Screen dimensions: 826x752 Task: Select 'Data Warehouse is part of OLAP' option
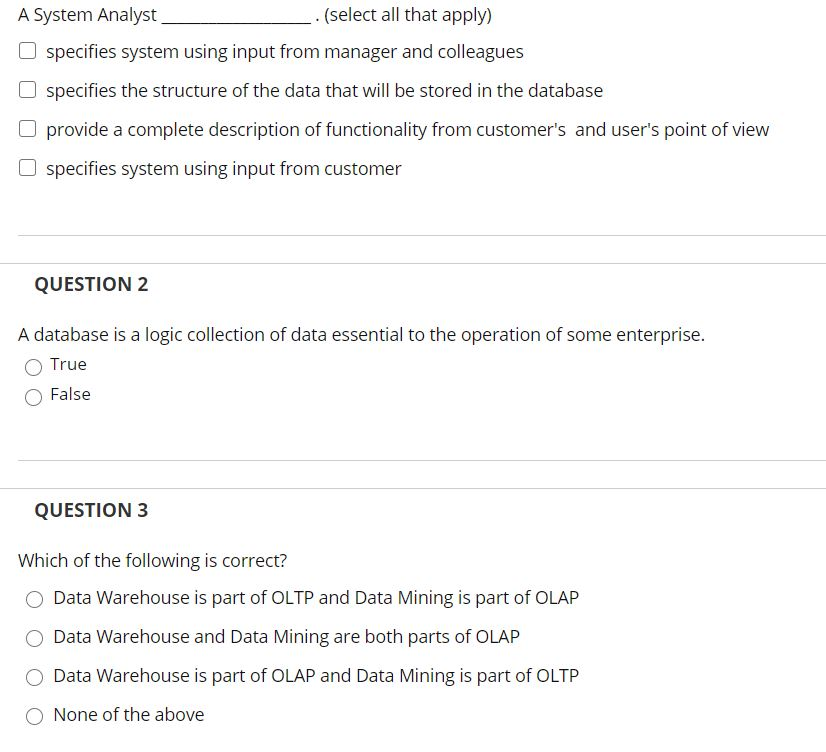point(35,676)
